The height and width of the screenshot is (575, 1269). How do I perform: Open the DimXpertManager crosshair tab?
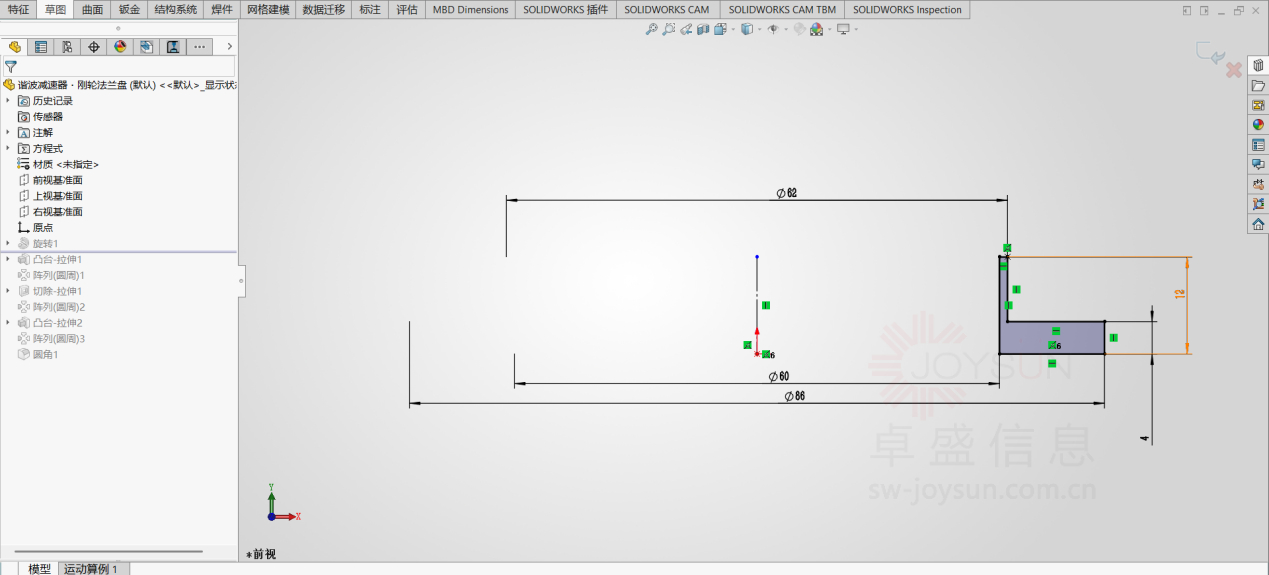(x=94, y=47)
